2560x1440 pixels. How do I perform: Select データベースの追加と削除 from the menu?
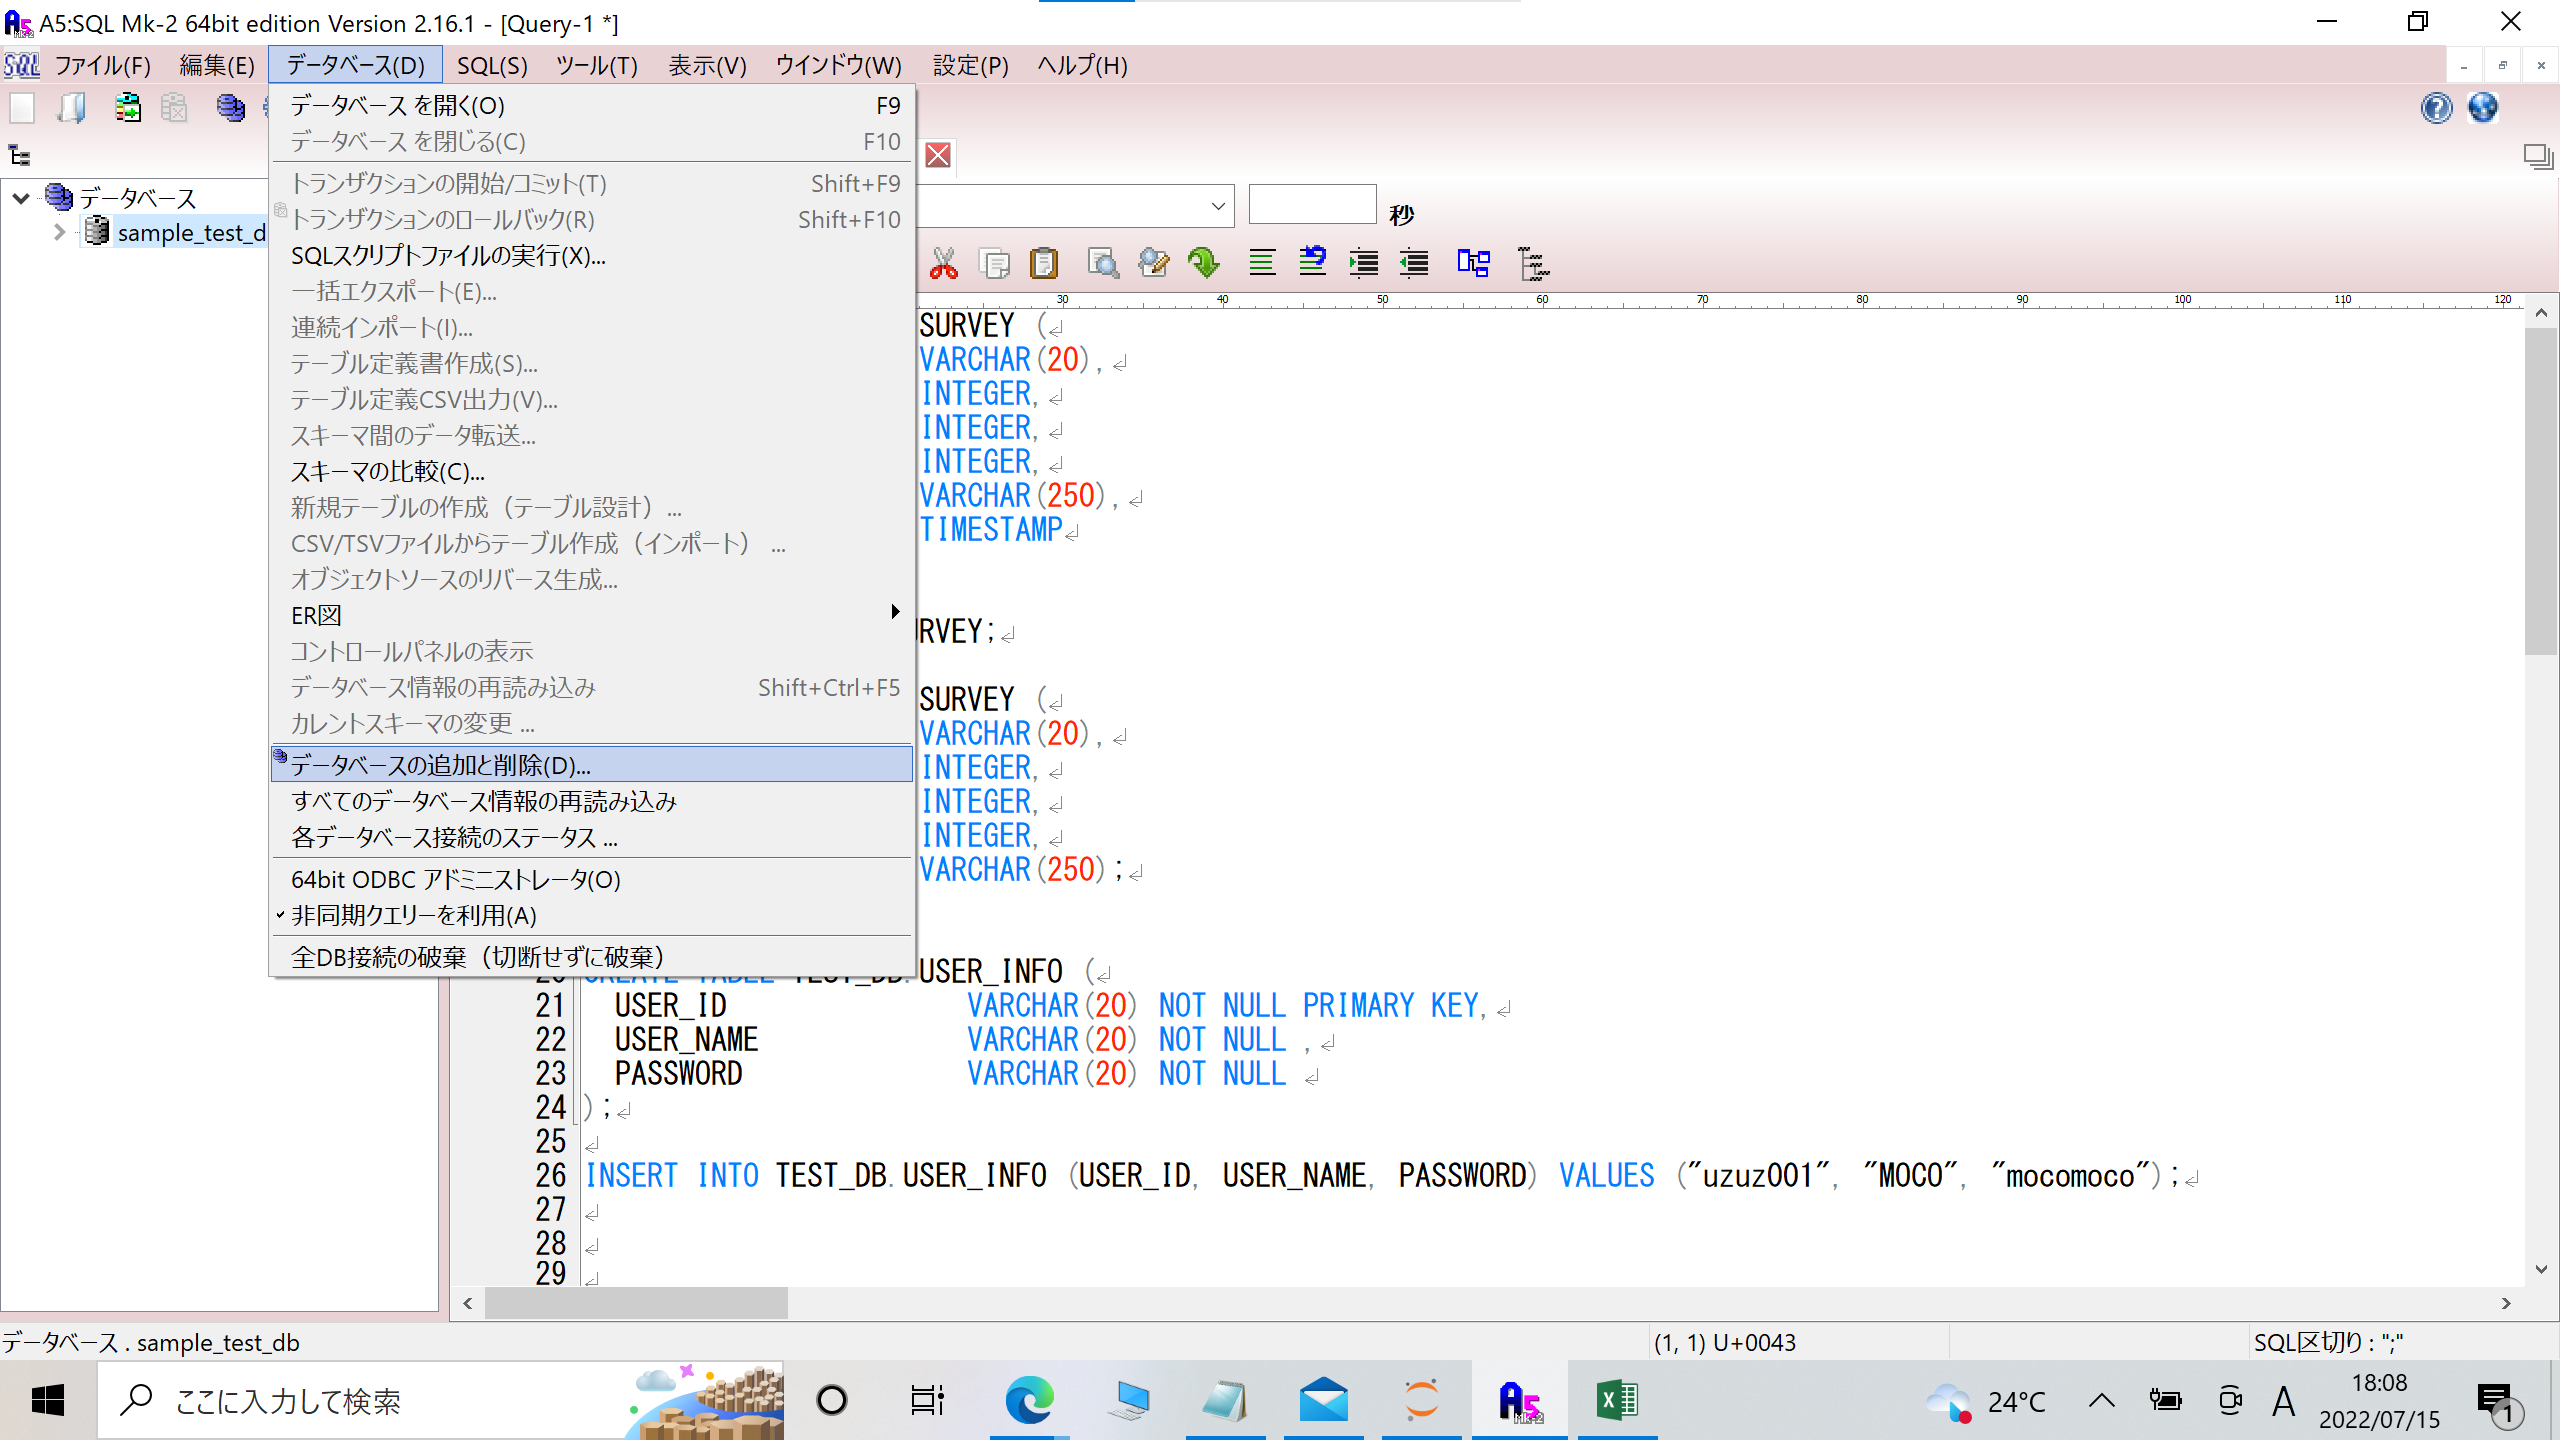coord(438,765)
